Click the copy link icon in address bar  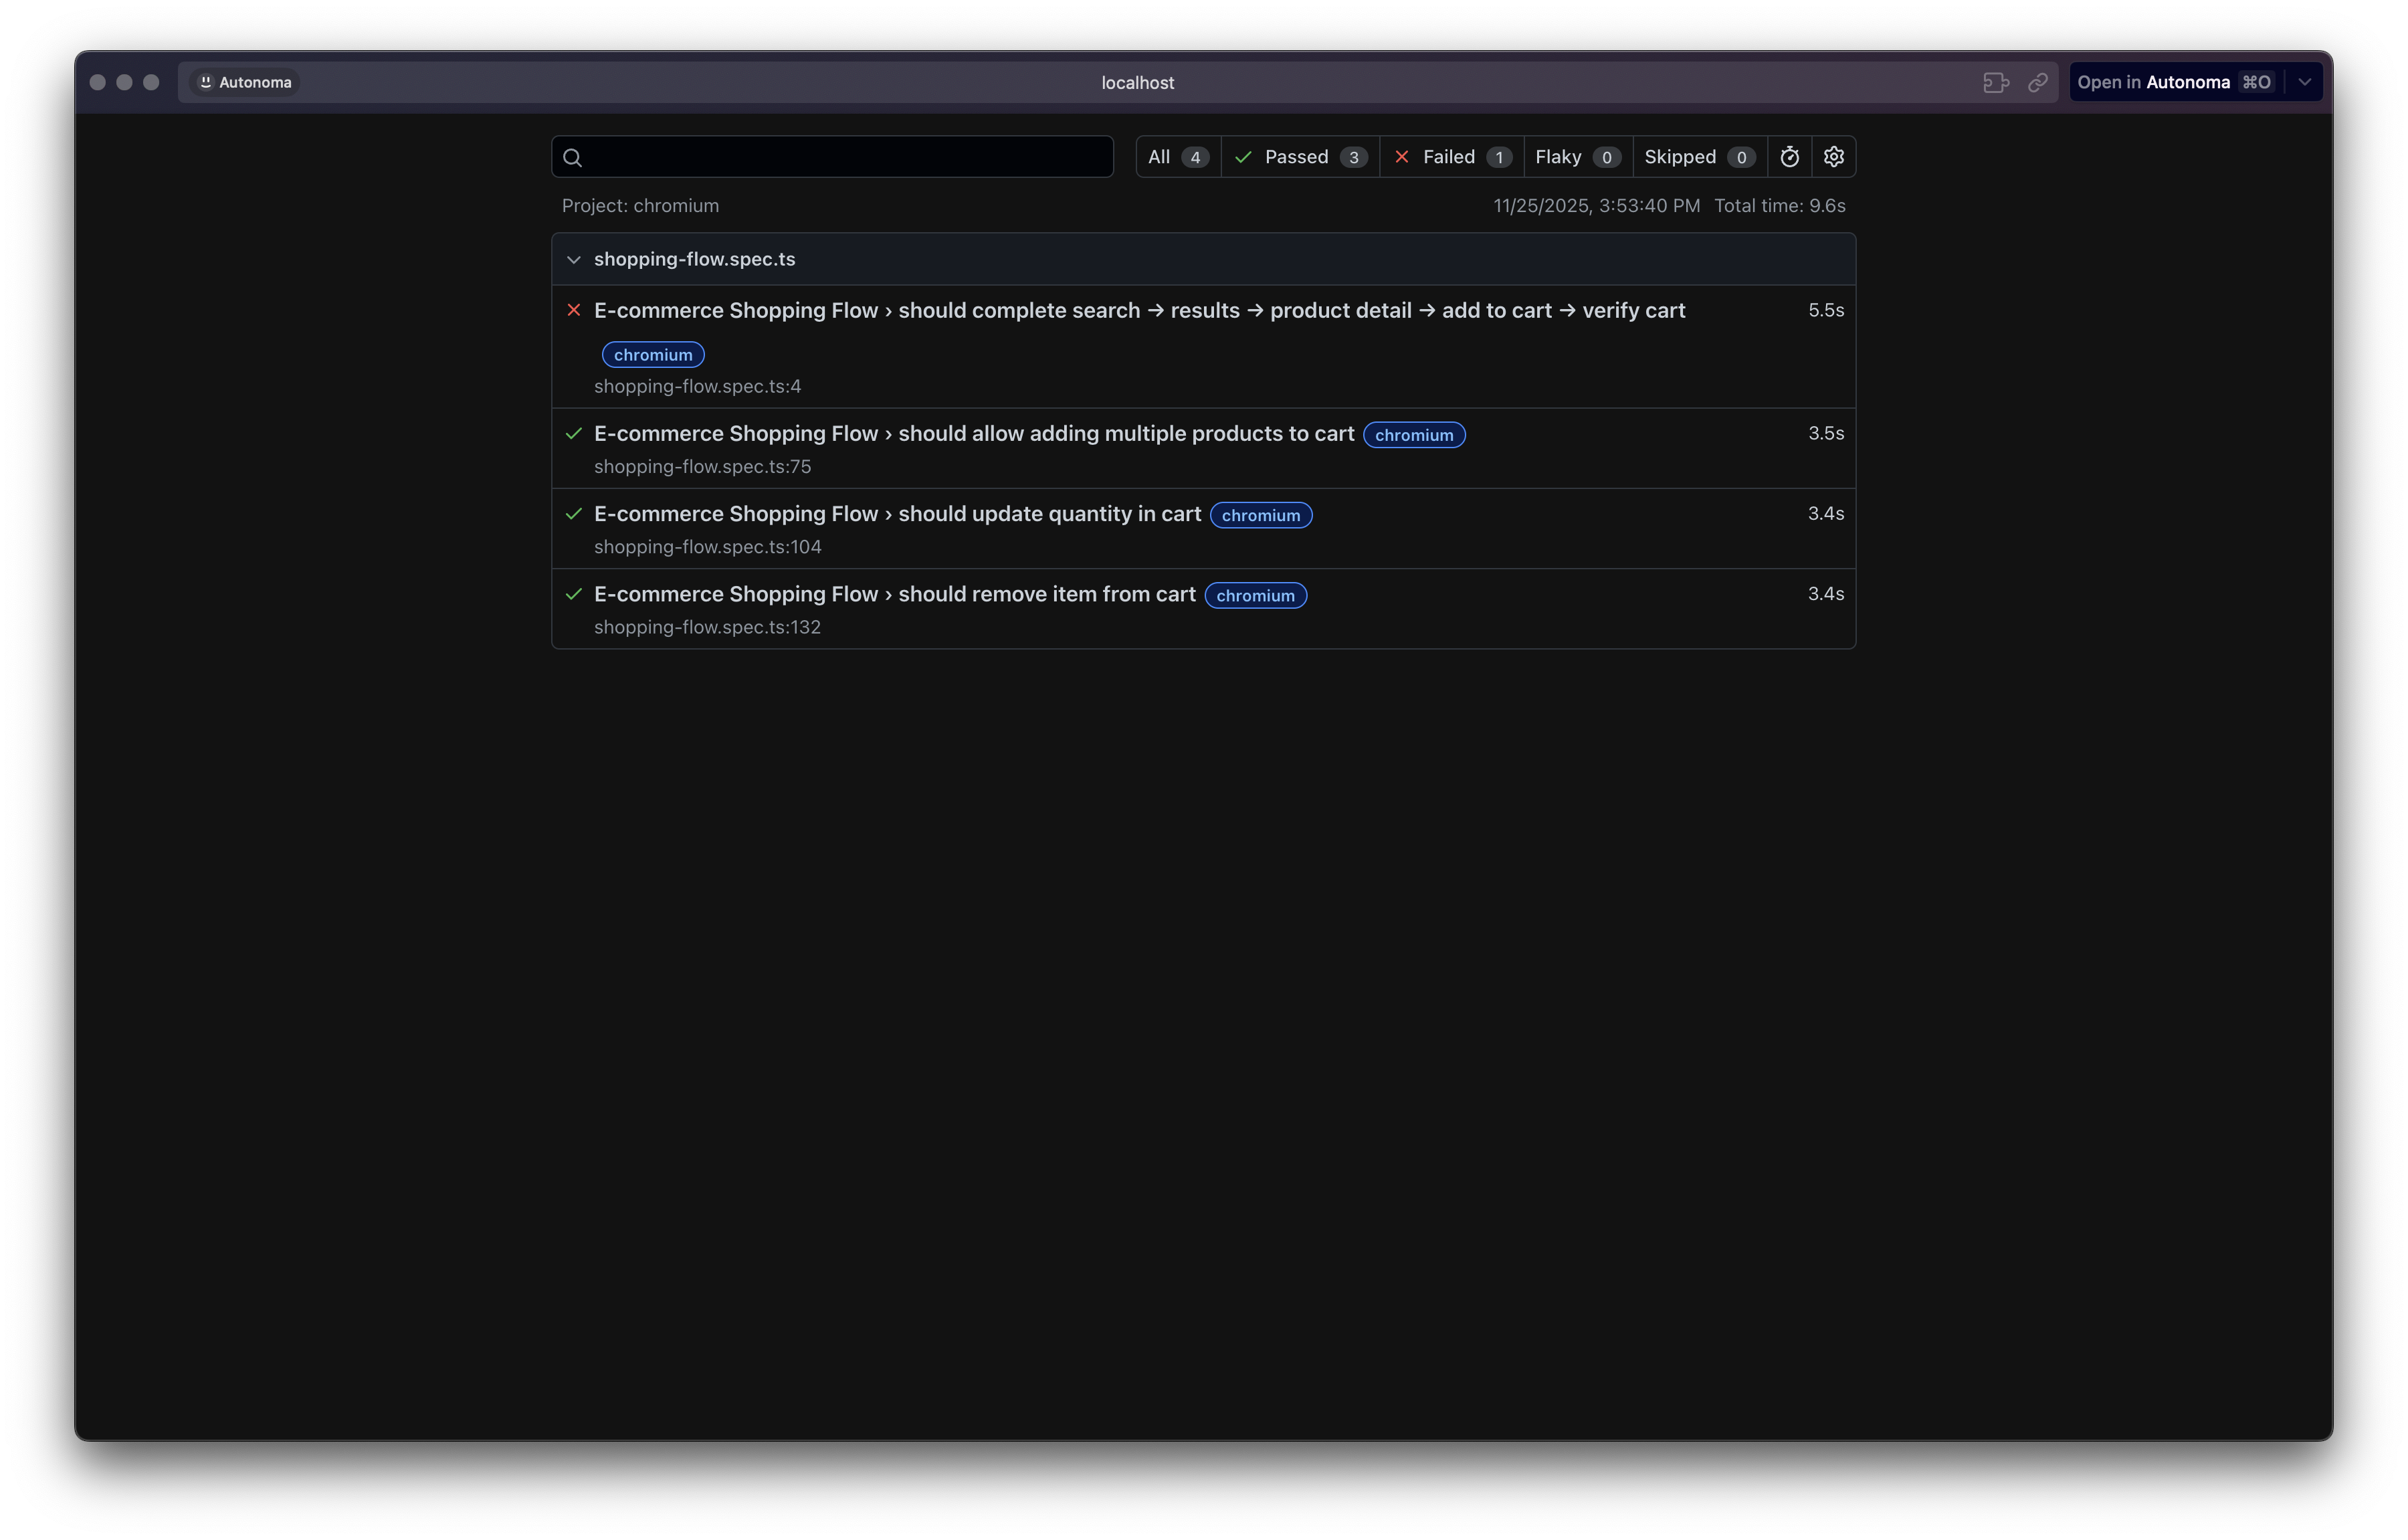[2037, 83]
